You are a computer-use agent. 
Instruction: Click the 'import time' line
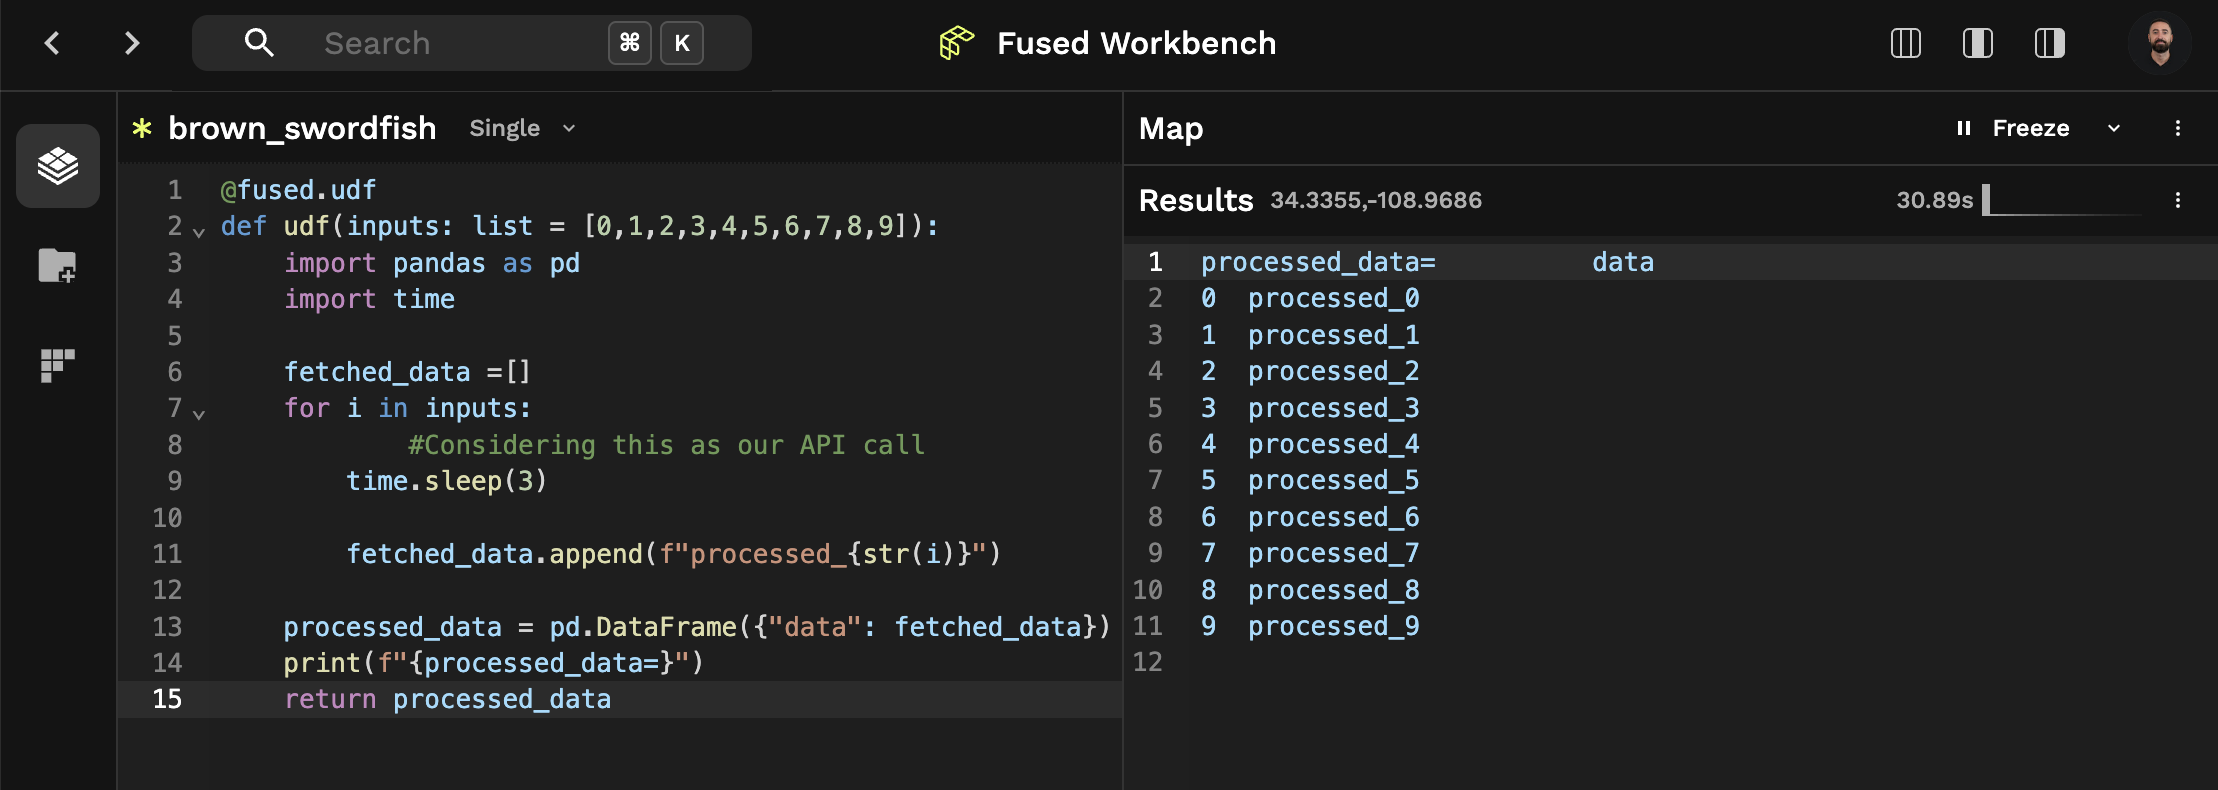tap(369, 299)
